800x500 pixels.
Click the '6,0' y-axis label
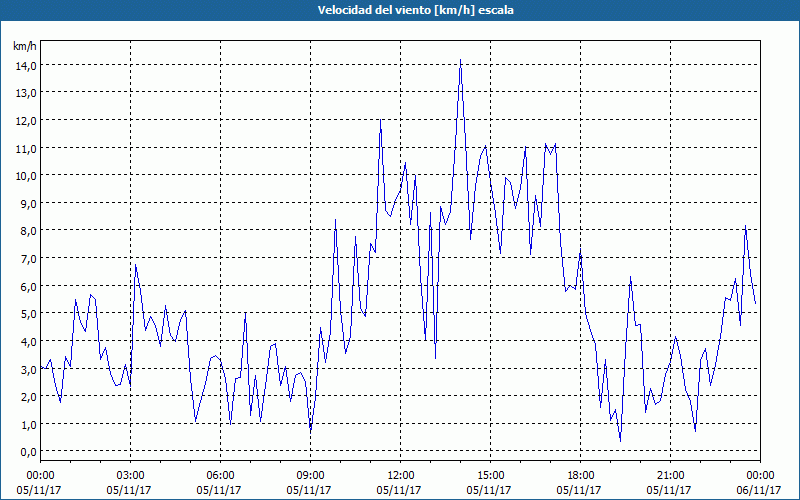coord(29,286)
